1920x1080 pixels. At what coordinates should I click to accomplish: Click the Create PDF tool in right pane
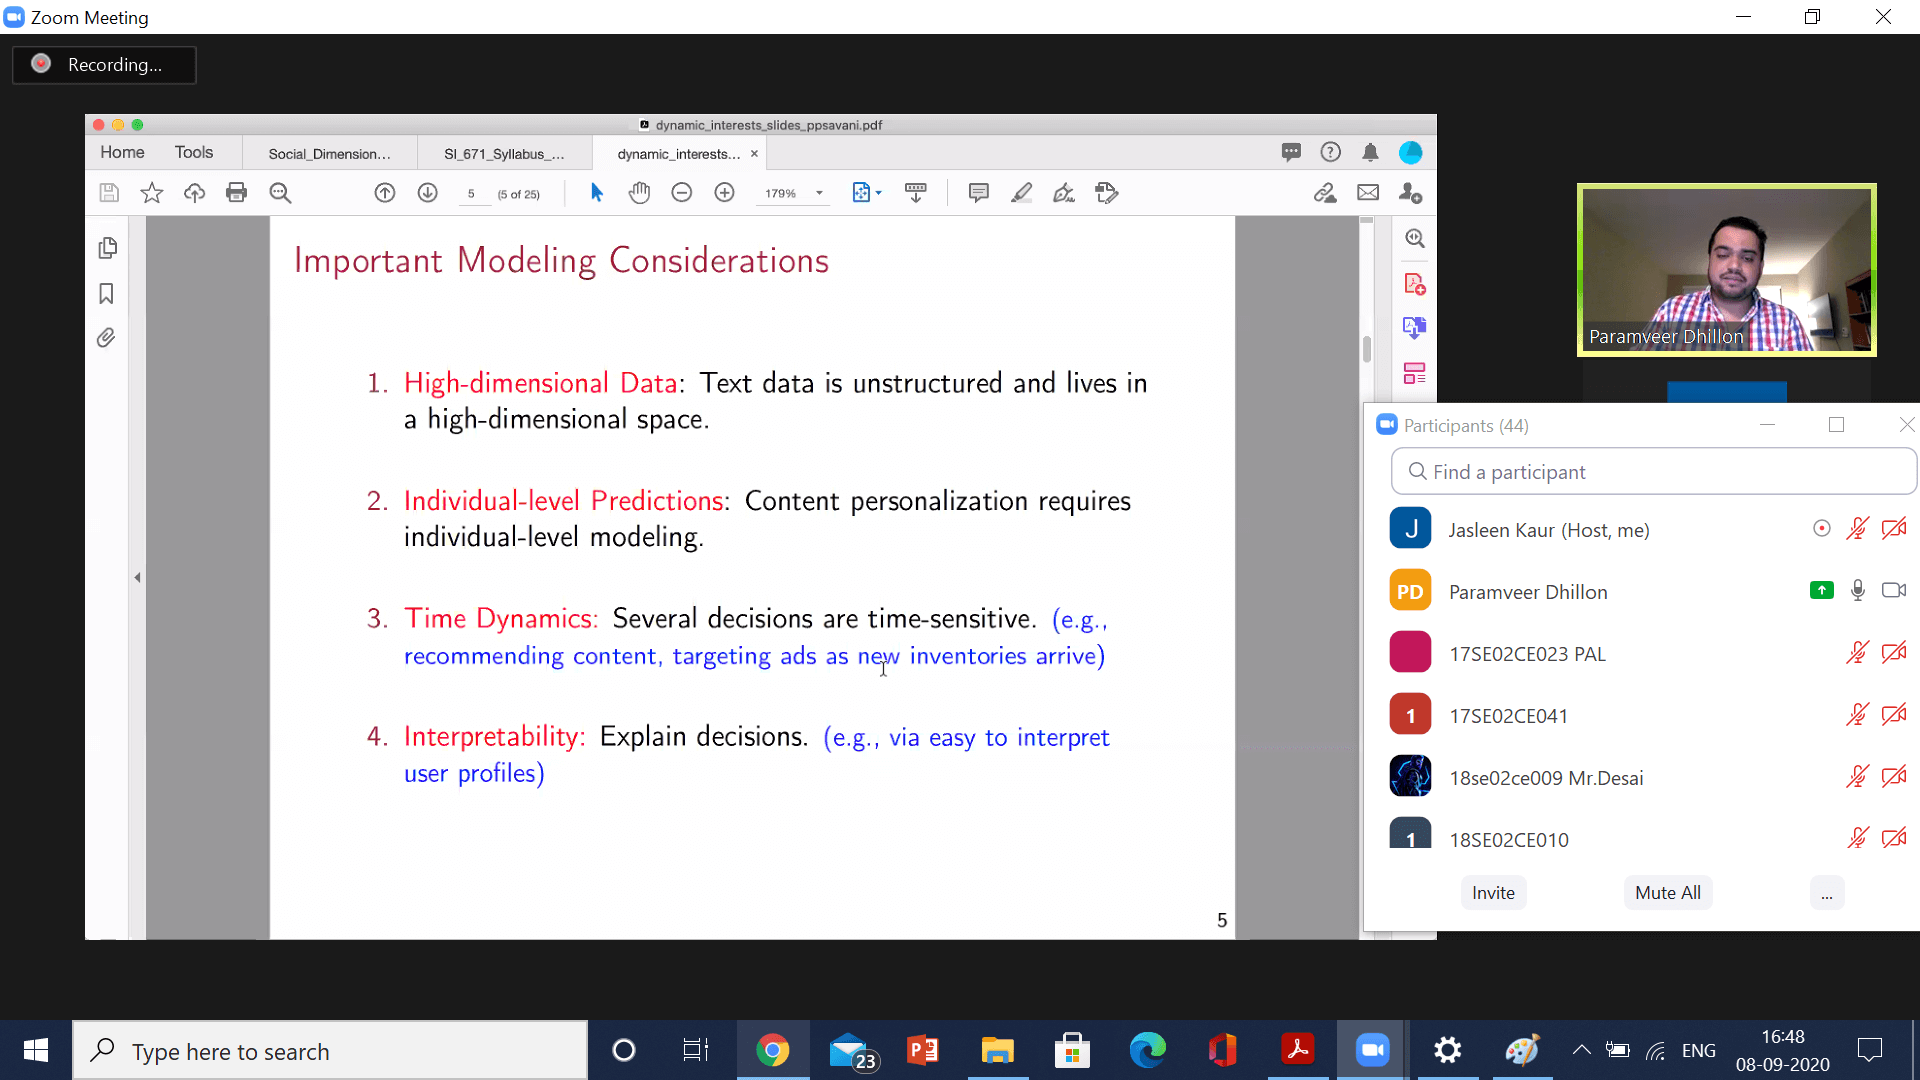point(1414,284)
